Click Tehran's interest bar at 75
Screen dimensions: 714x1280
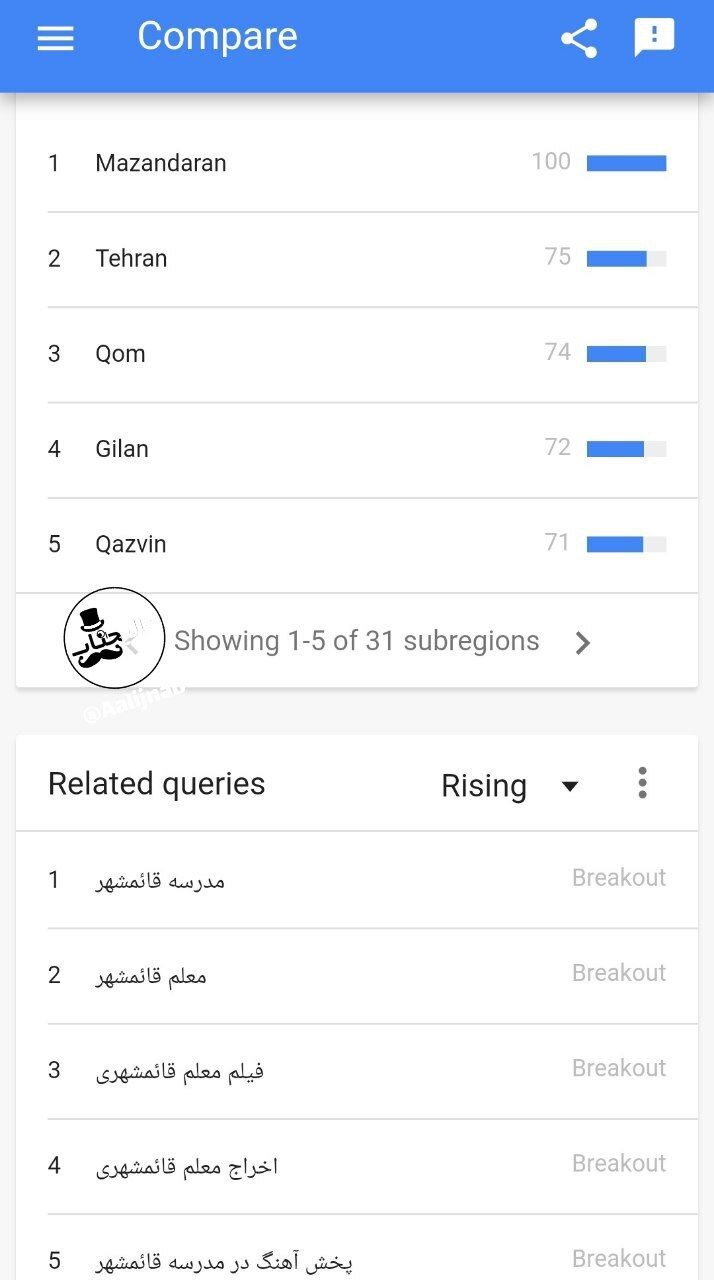point(626,259)
